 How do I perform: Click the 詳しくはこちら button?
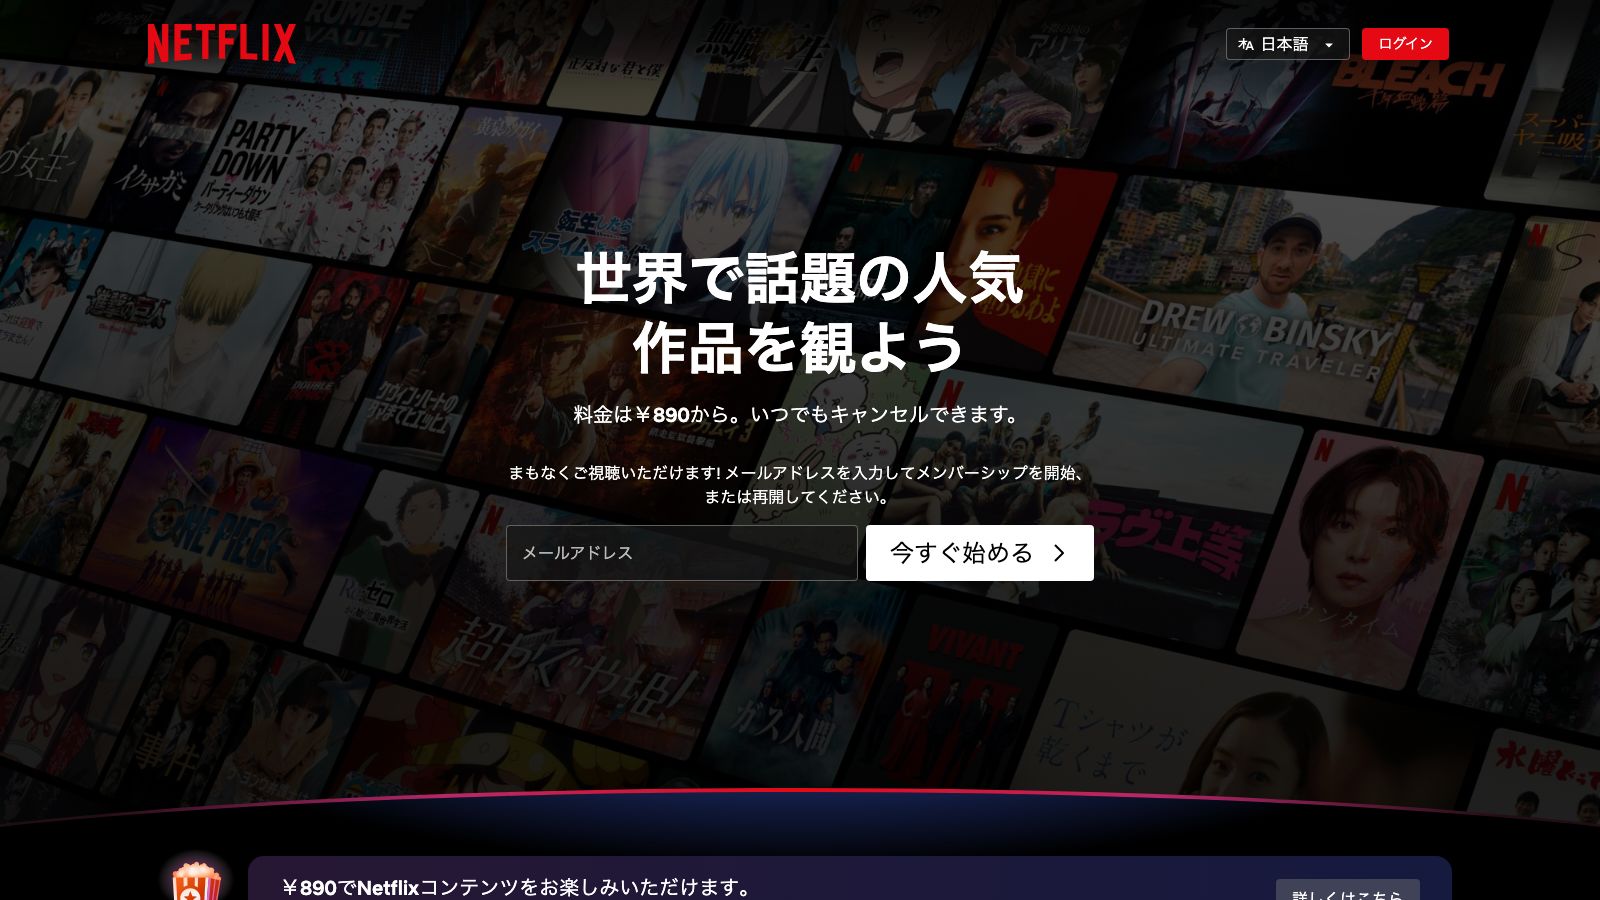click(1347, 891)
